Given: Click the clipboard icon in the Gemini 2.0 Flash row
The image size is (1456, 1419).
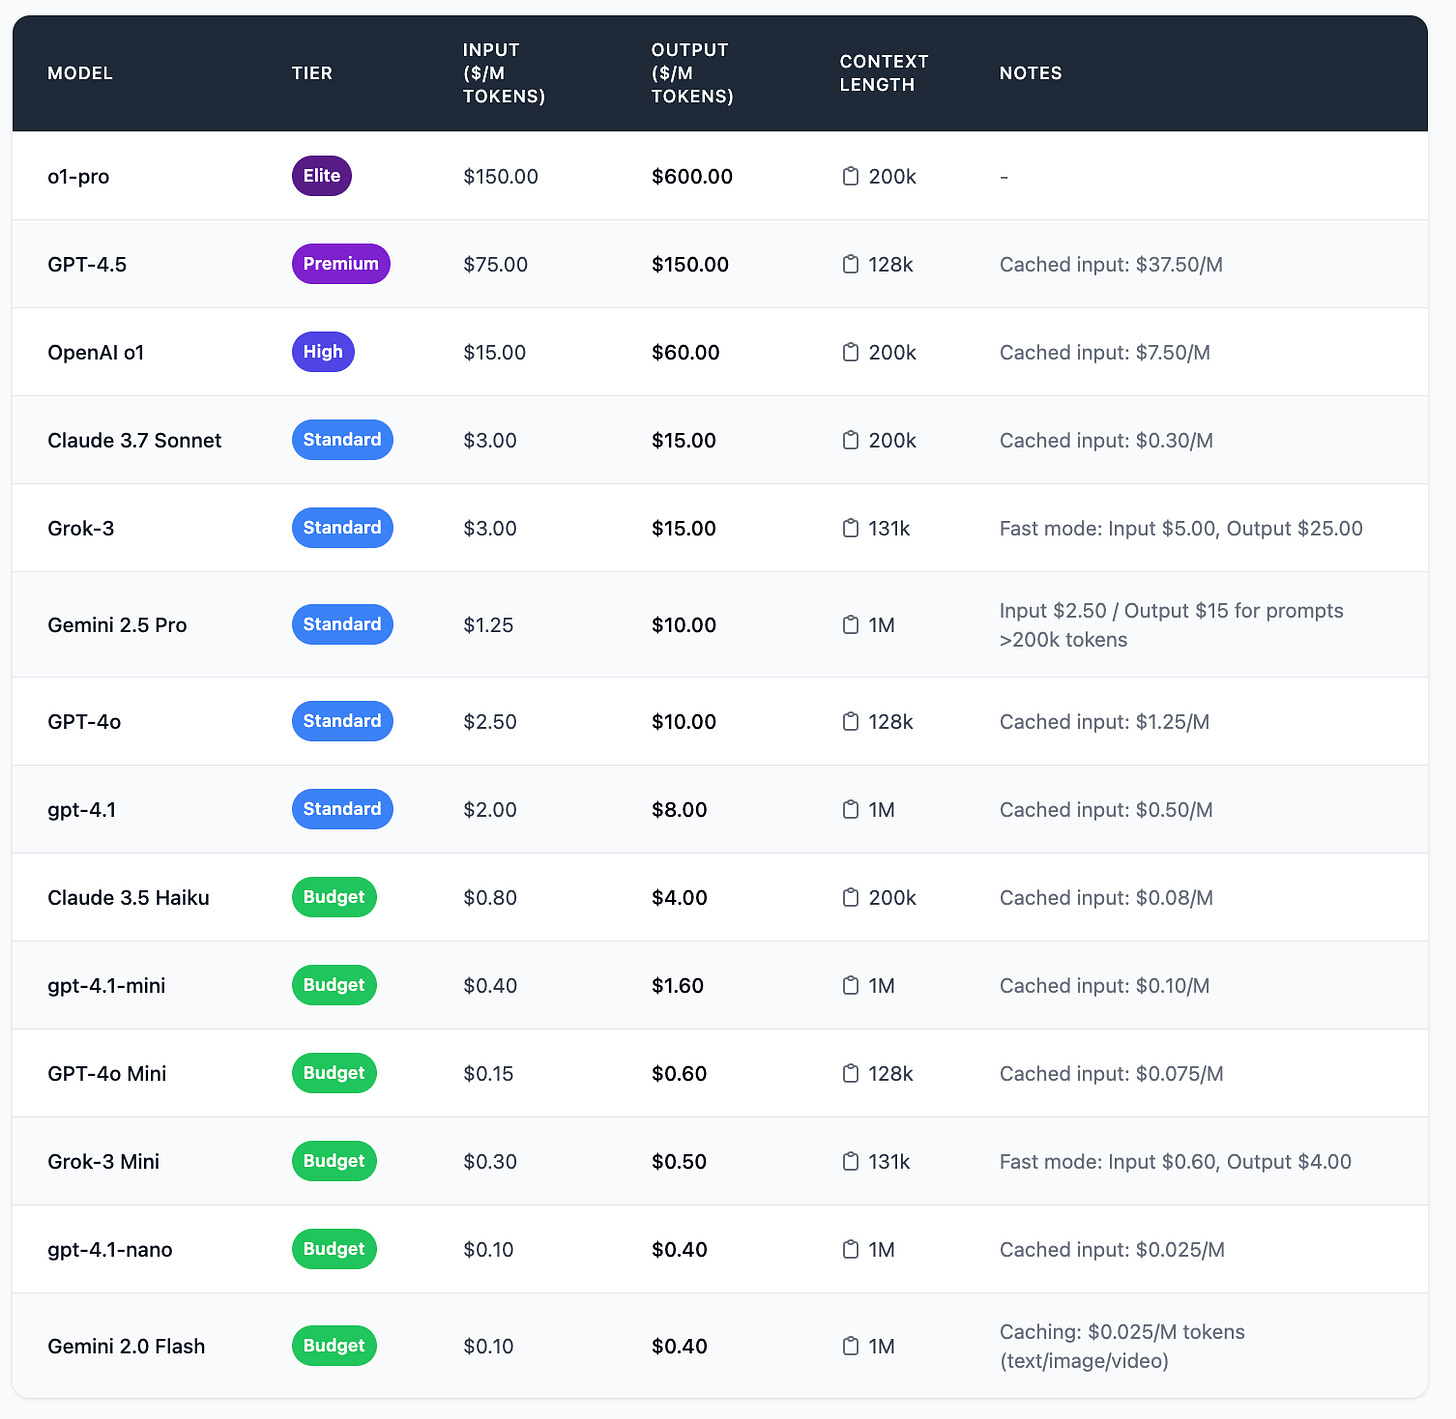Looking at the screenshot, I should point(851,1346).
